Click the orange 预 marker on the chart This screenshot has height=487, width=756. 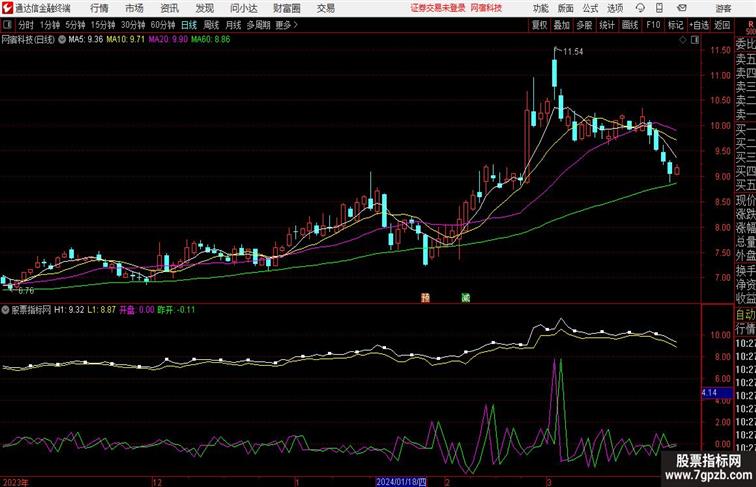click(425, 298)
